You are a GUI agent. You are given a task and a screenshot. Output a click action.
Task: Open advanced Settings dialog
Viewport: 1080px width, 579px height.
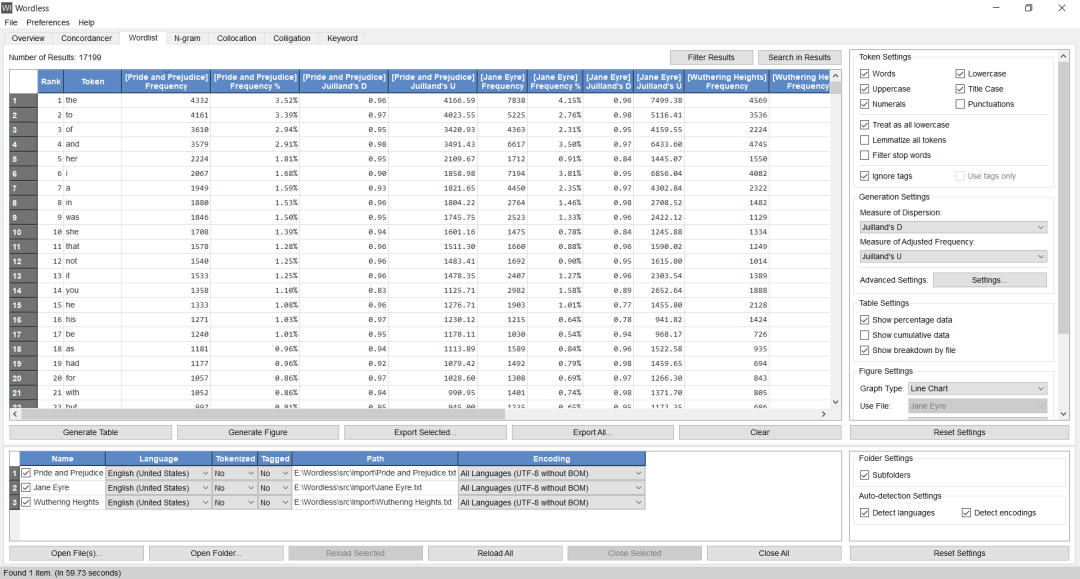(989, 280)
